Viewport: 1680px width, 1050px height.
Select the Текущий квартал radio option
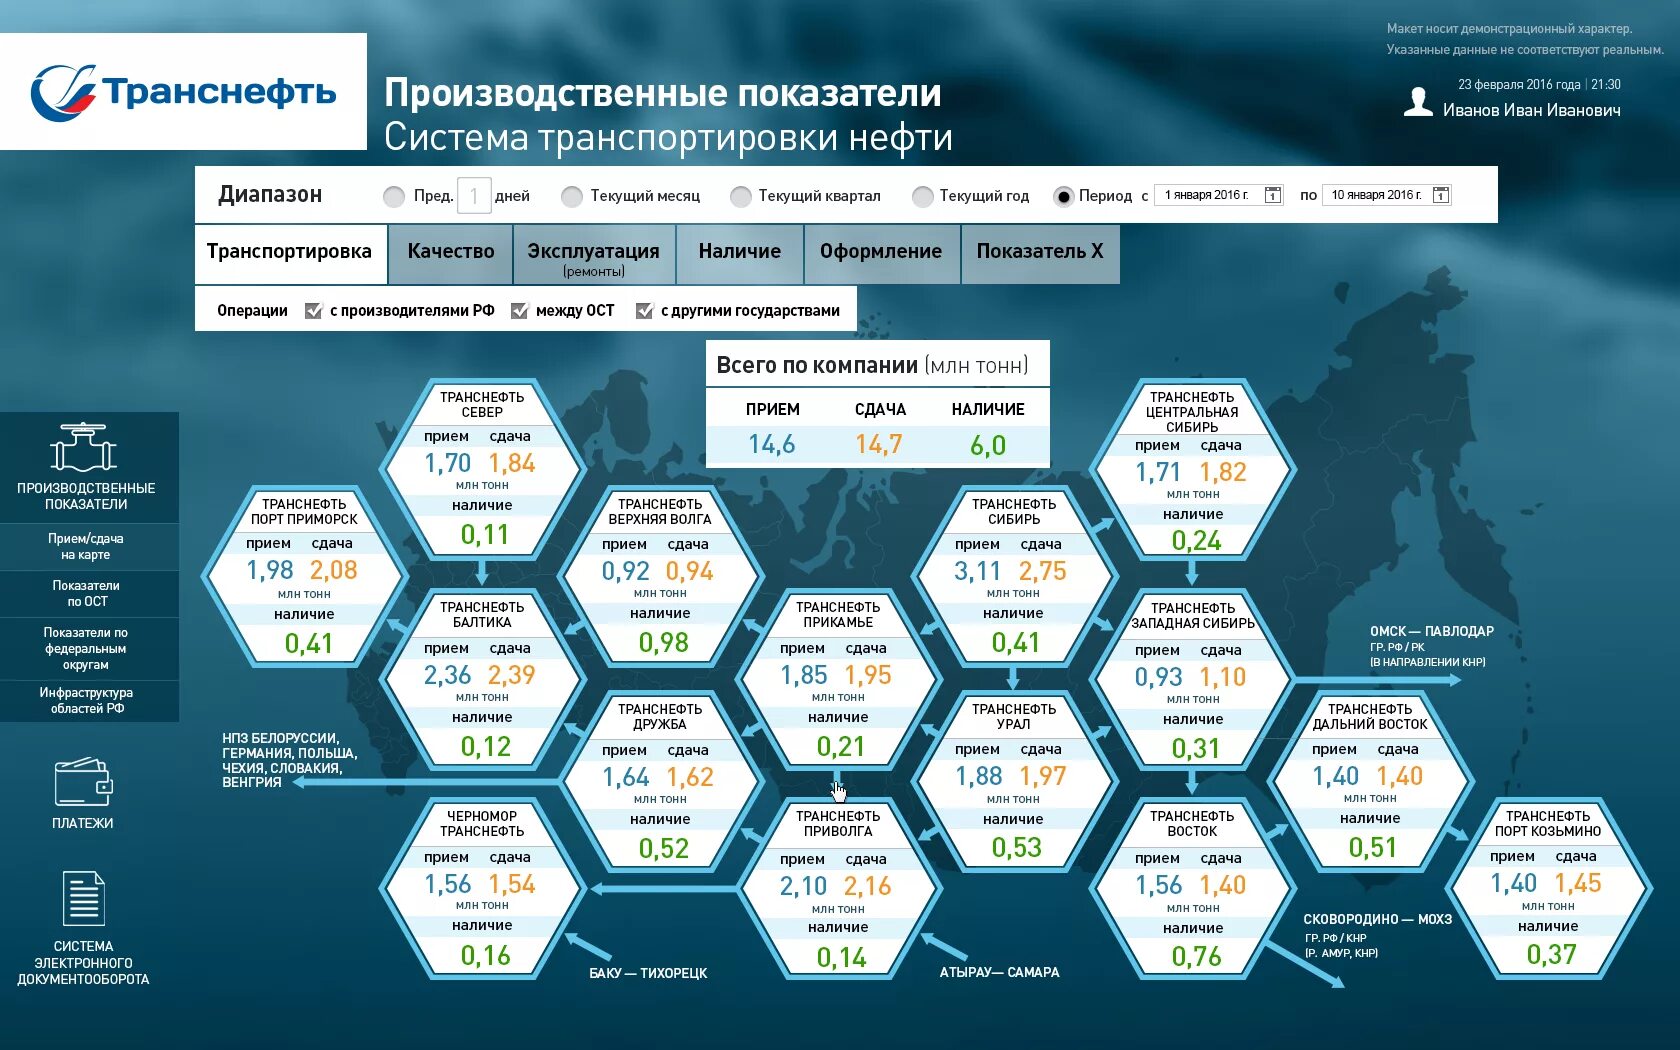pos(740,196)
